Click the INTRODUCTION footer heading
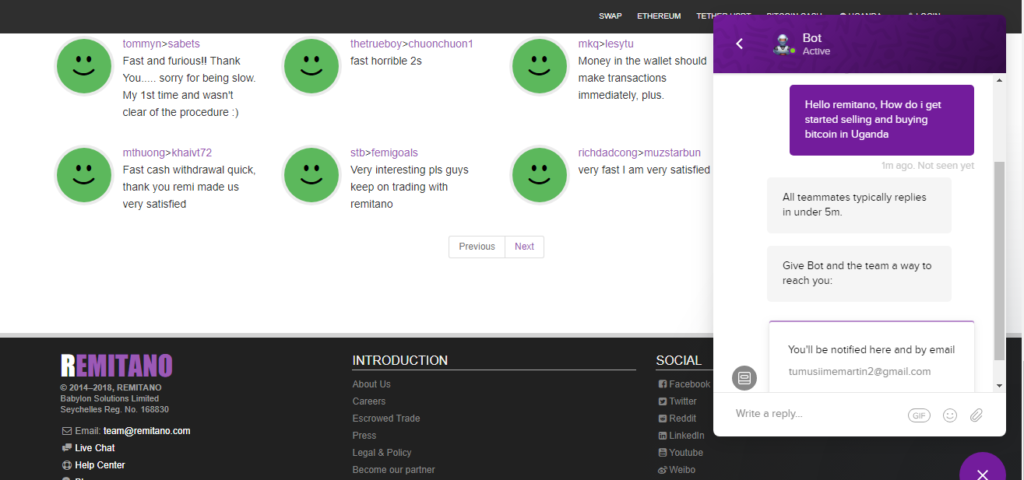The image size is (1024, 480). point(400,360)
